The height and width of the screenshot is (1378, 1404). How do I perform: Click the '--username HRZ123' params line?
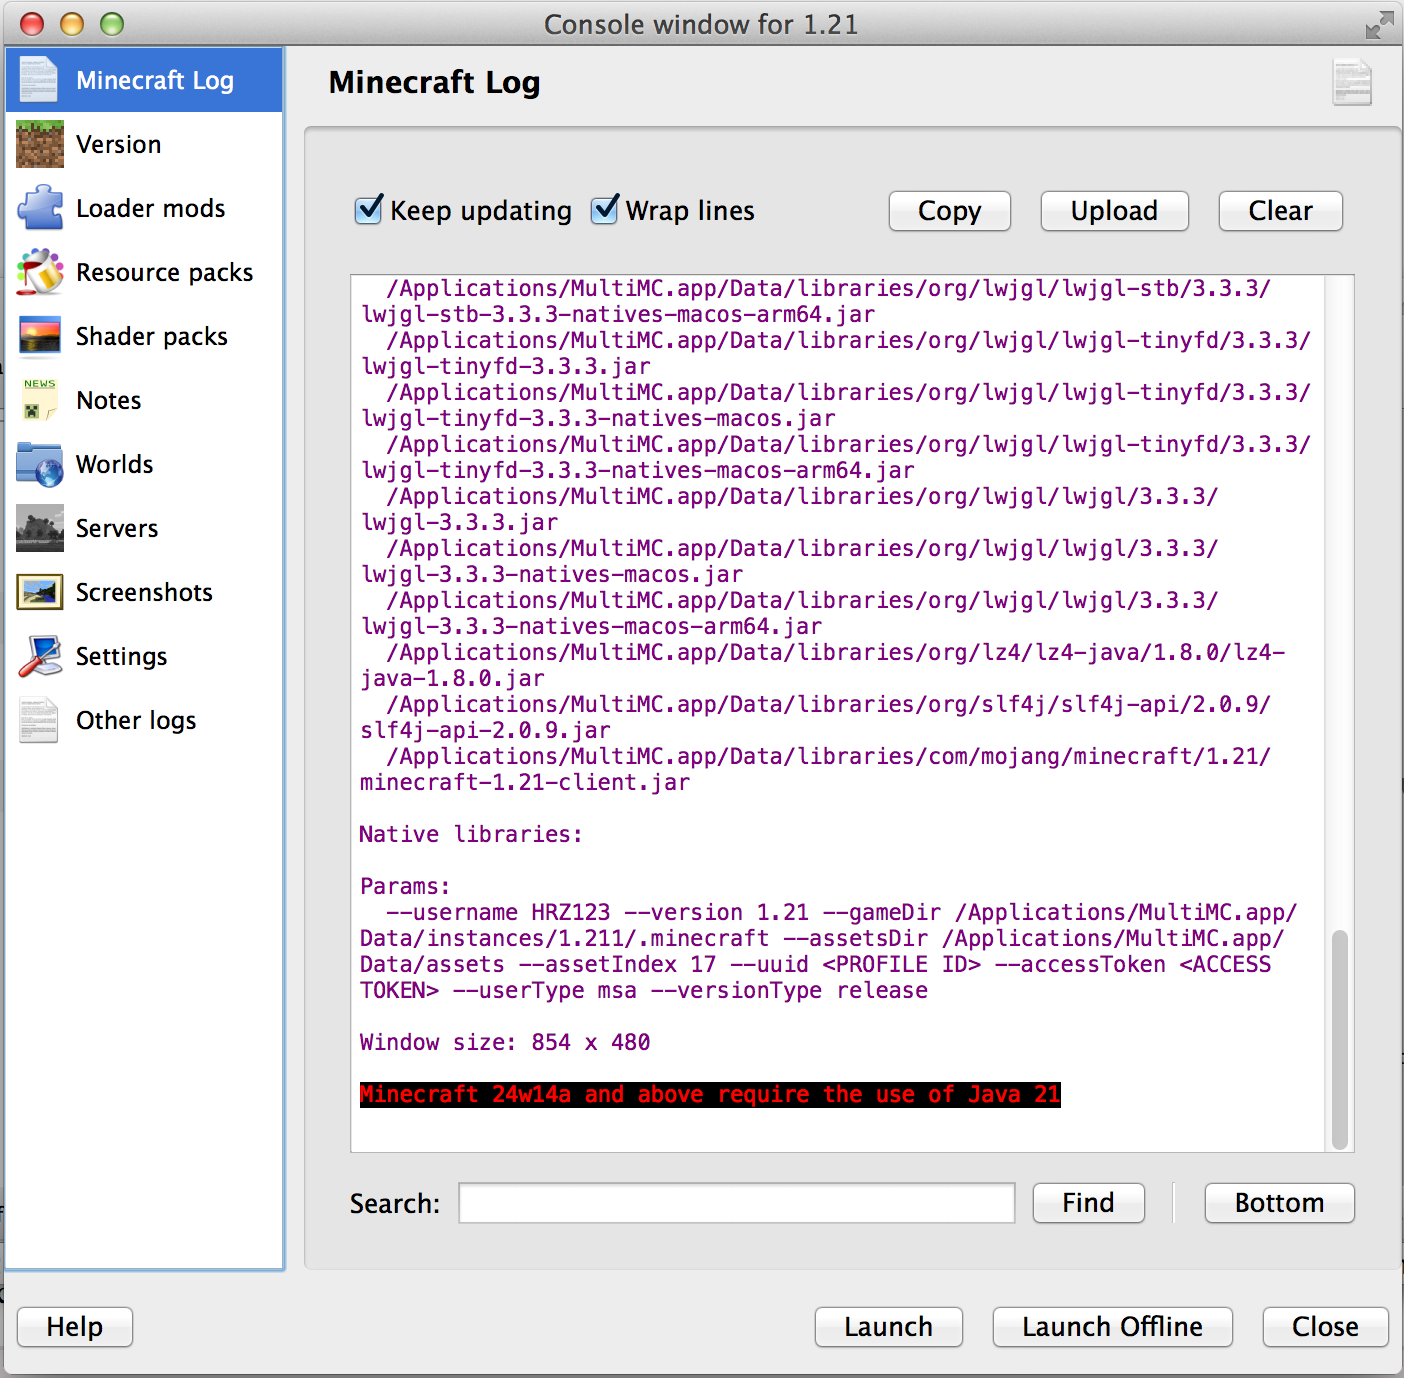841,912
